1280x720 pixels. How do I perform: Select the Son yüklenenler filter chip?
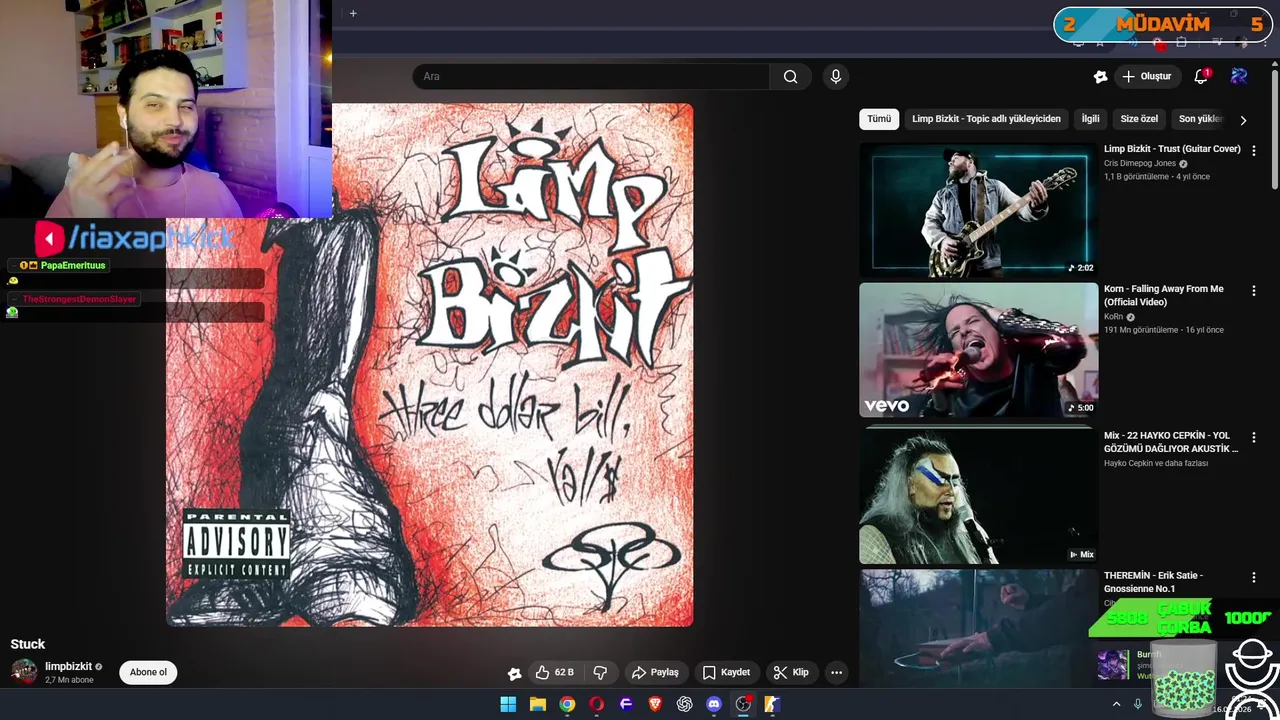tap(1200, 119)
